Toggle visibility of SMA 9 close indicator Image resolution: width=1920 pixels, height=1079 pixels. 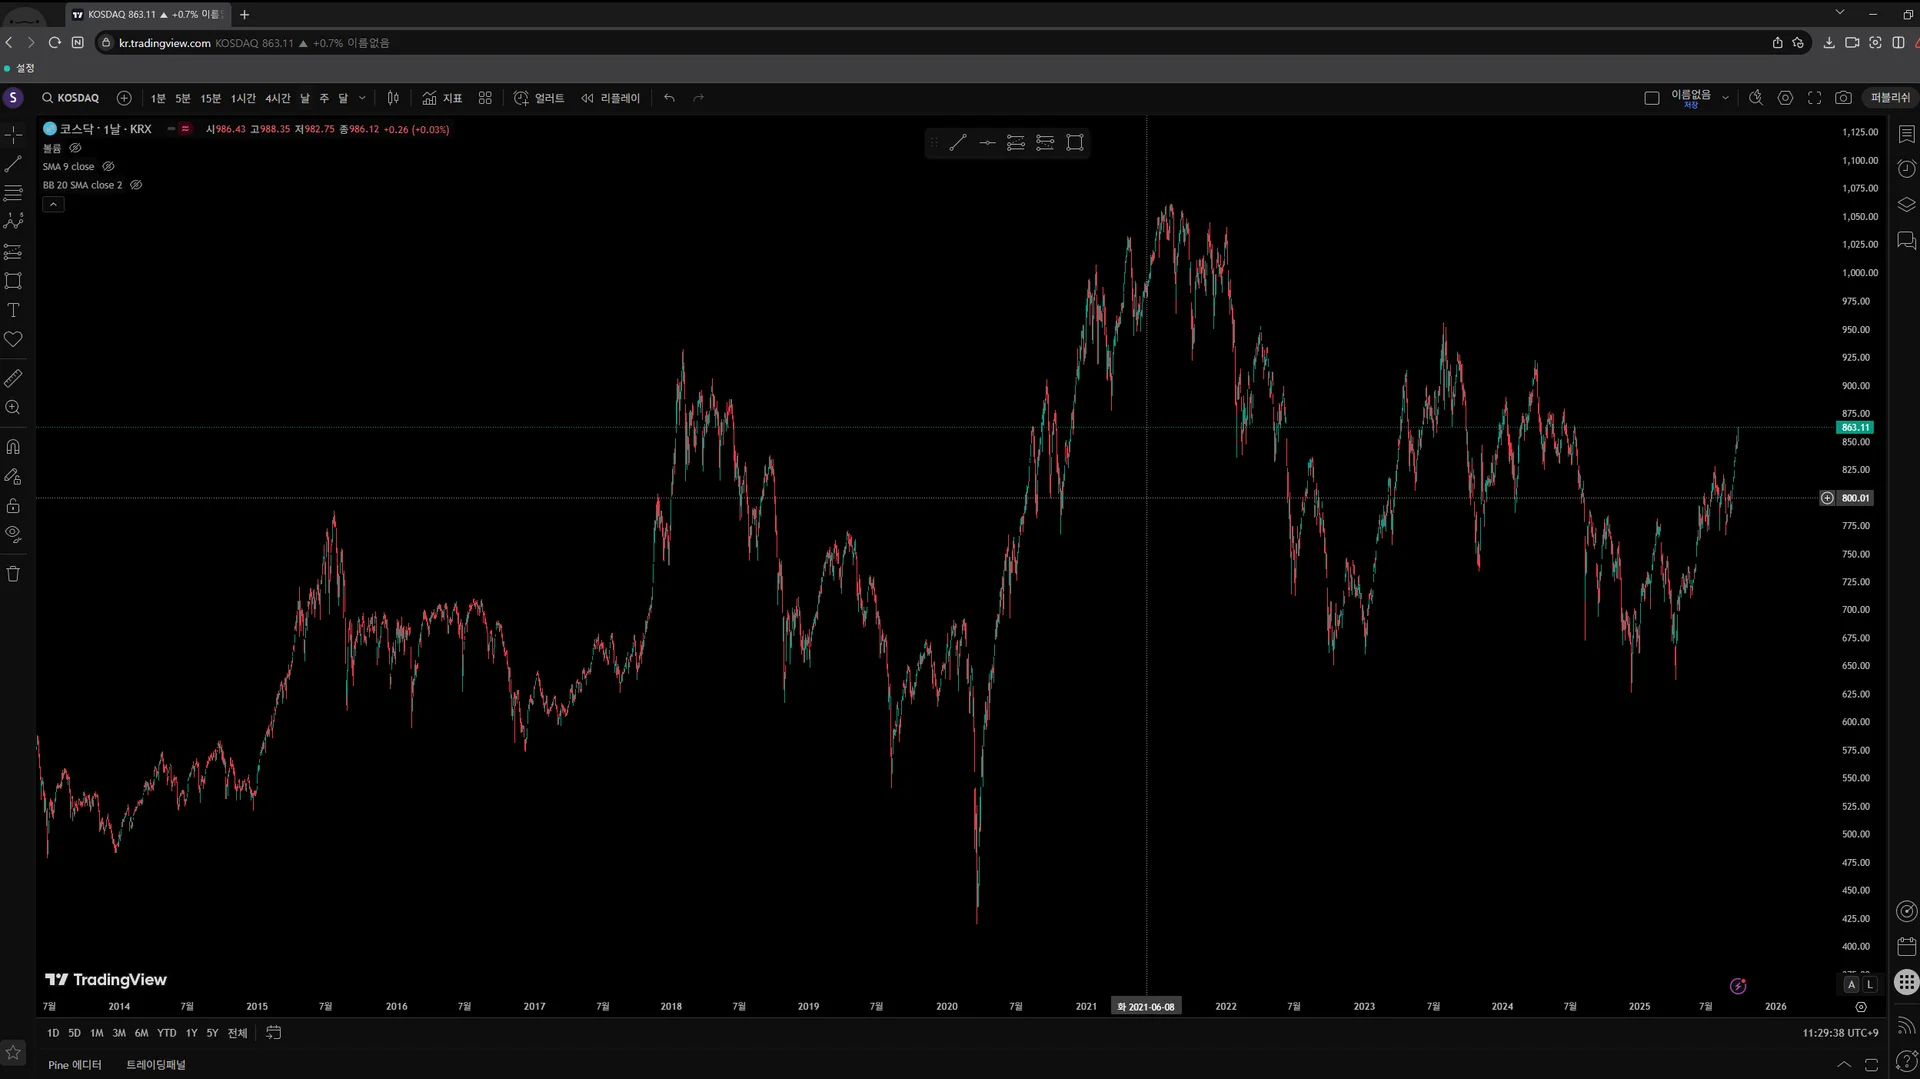[108, 167]
